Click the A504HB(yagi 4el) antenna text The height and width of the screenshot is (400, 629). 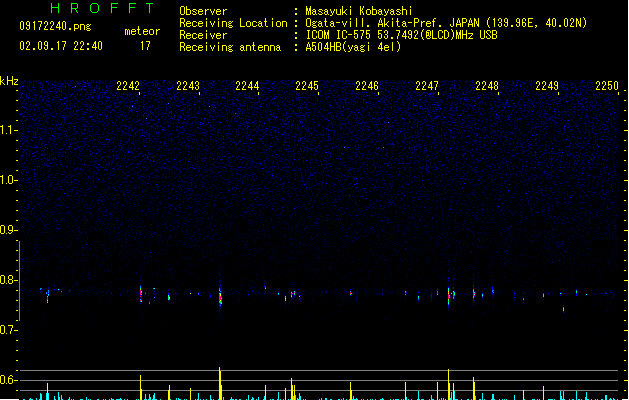click(x=353, y=47)
